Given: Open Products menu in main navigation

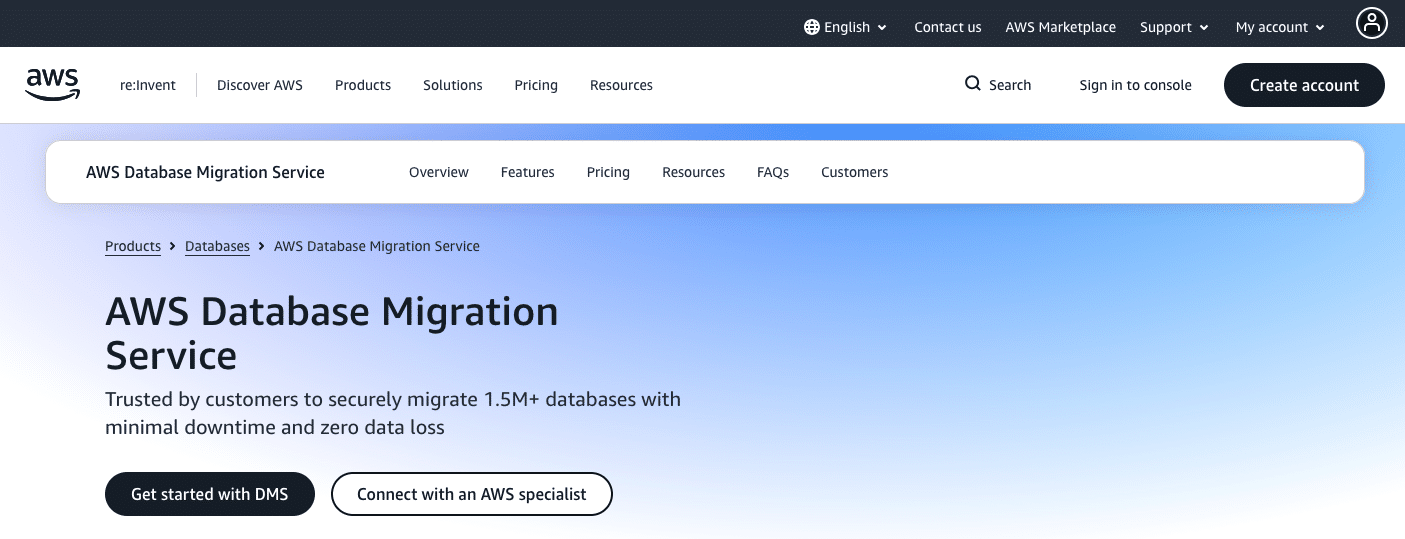Looking at the screenshot, I should pos(363,85).
